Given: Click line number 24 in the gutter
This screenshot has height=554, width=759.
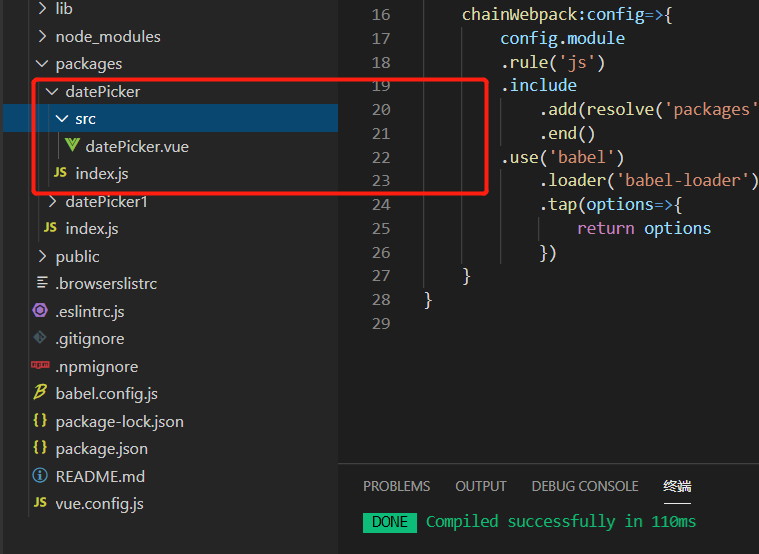Looking at the screenshot, I should [381, 204].
